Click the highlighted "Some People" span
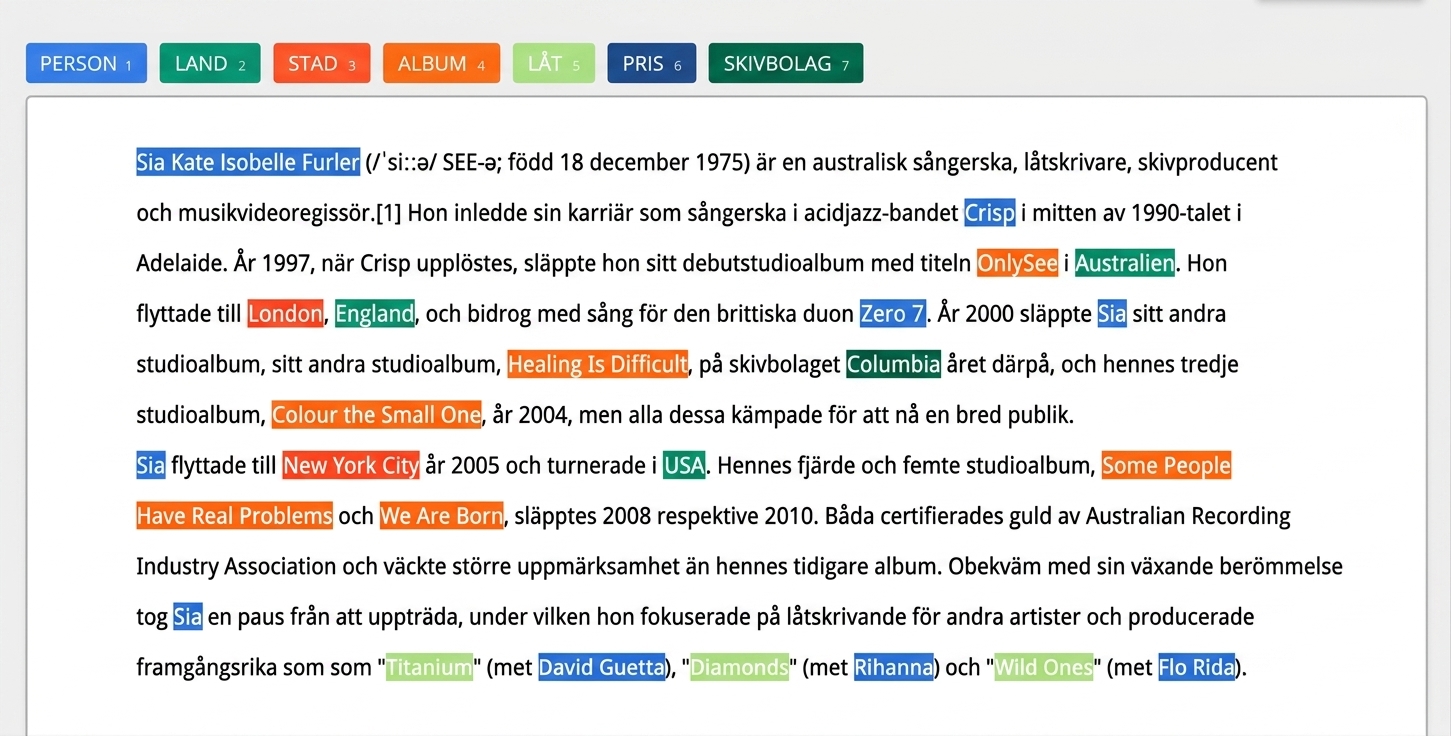Screen dimensions: 1451x736 point(1166,465)
